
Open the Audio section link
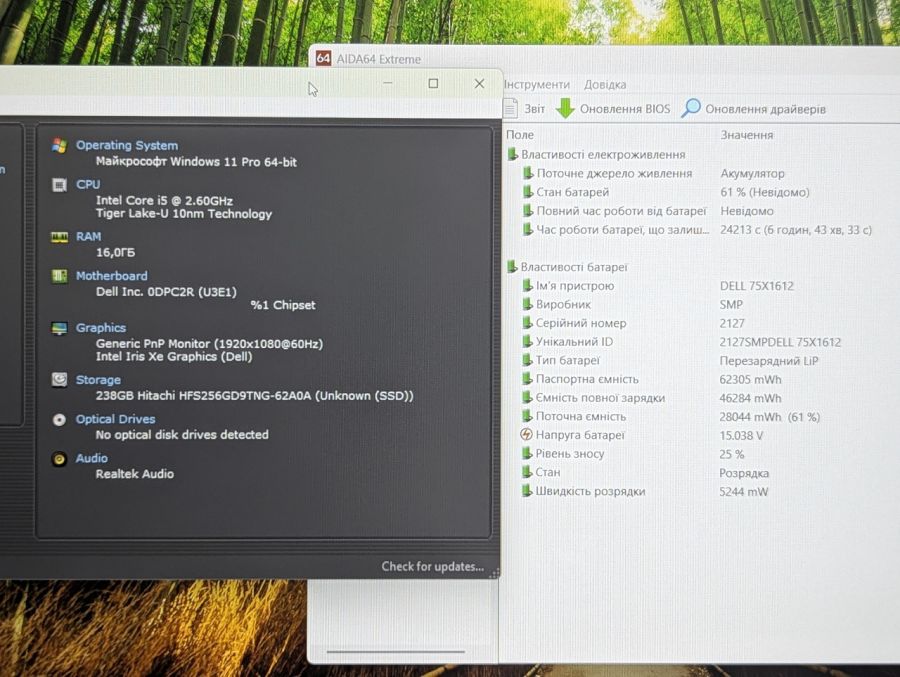pos(92,458)
